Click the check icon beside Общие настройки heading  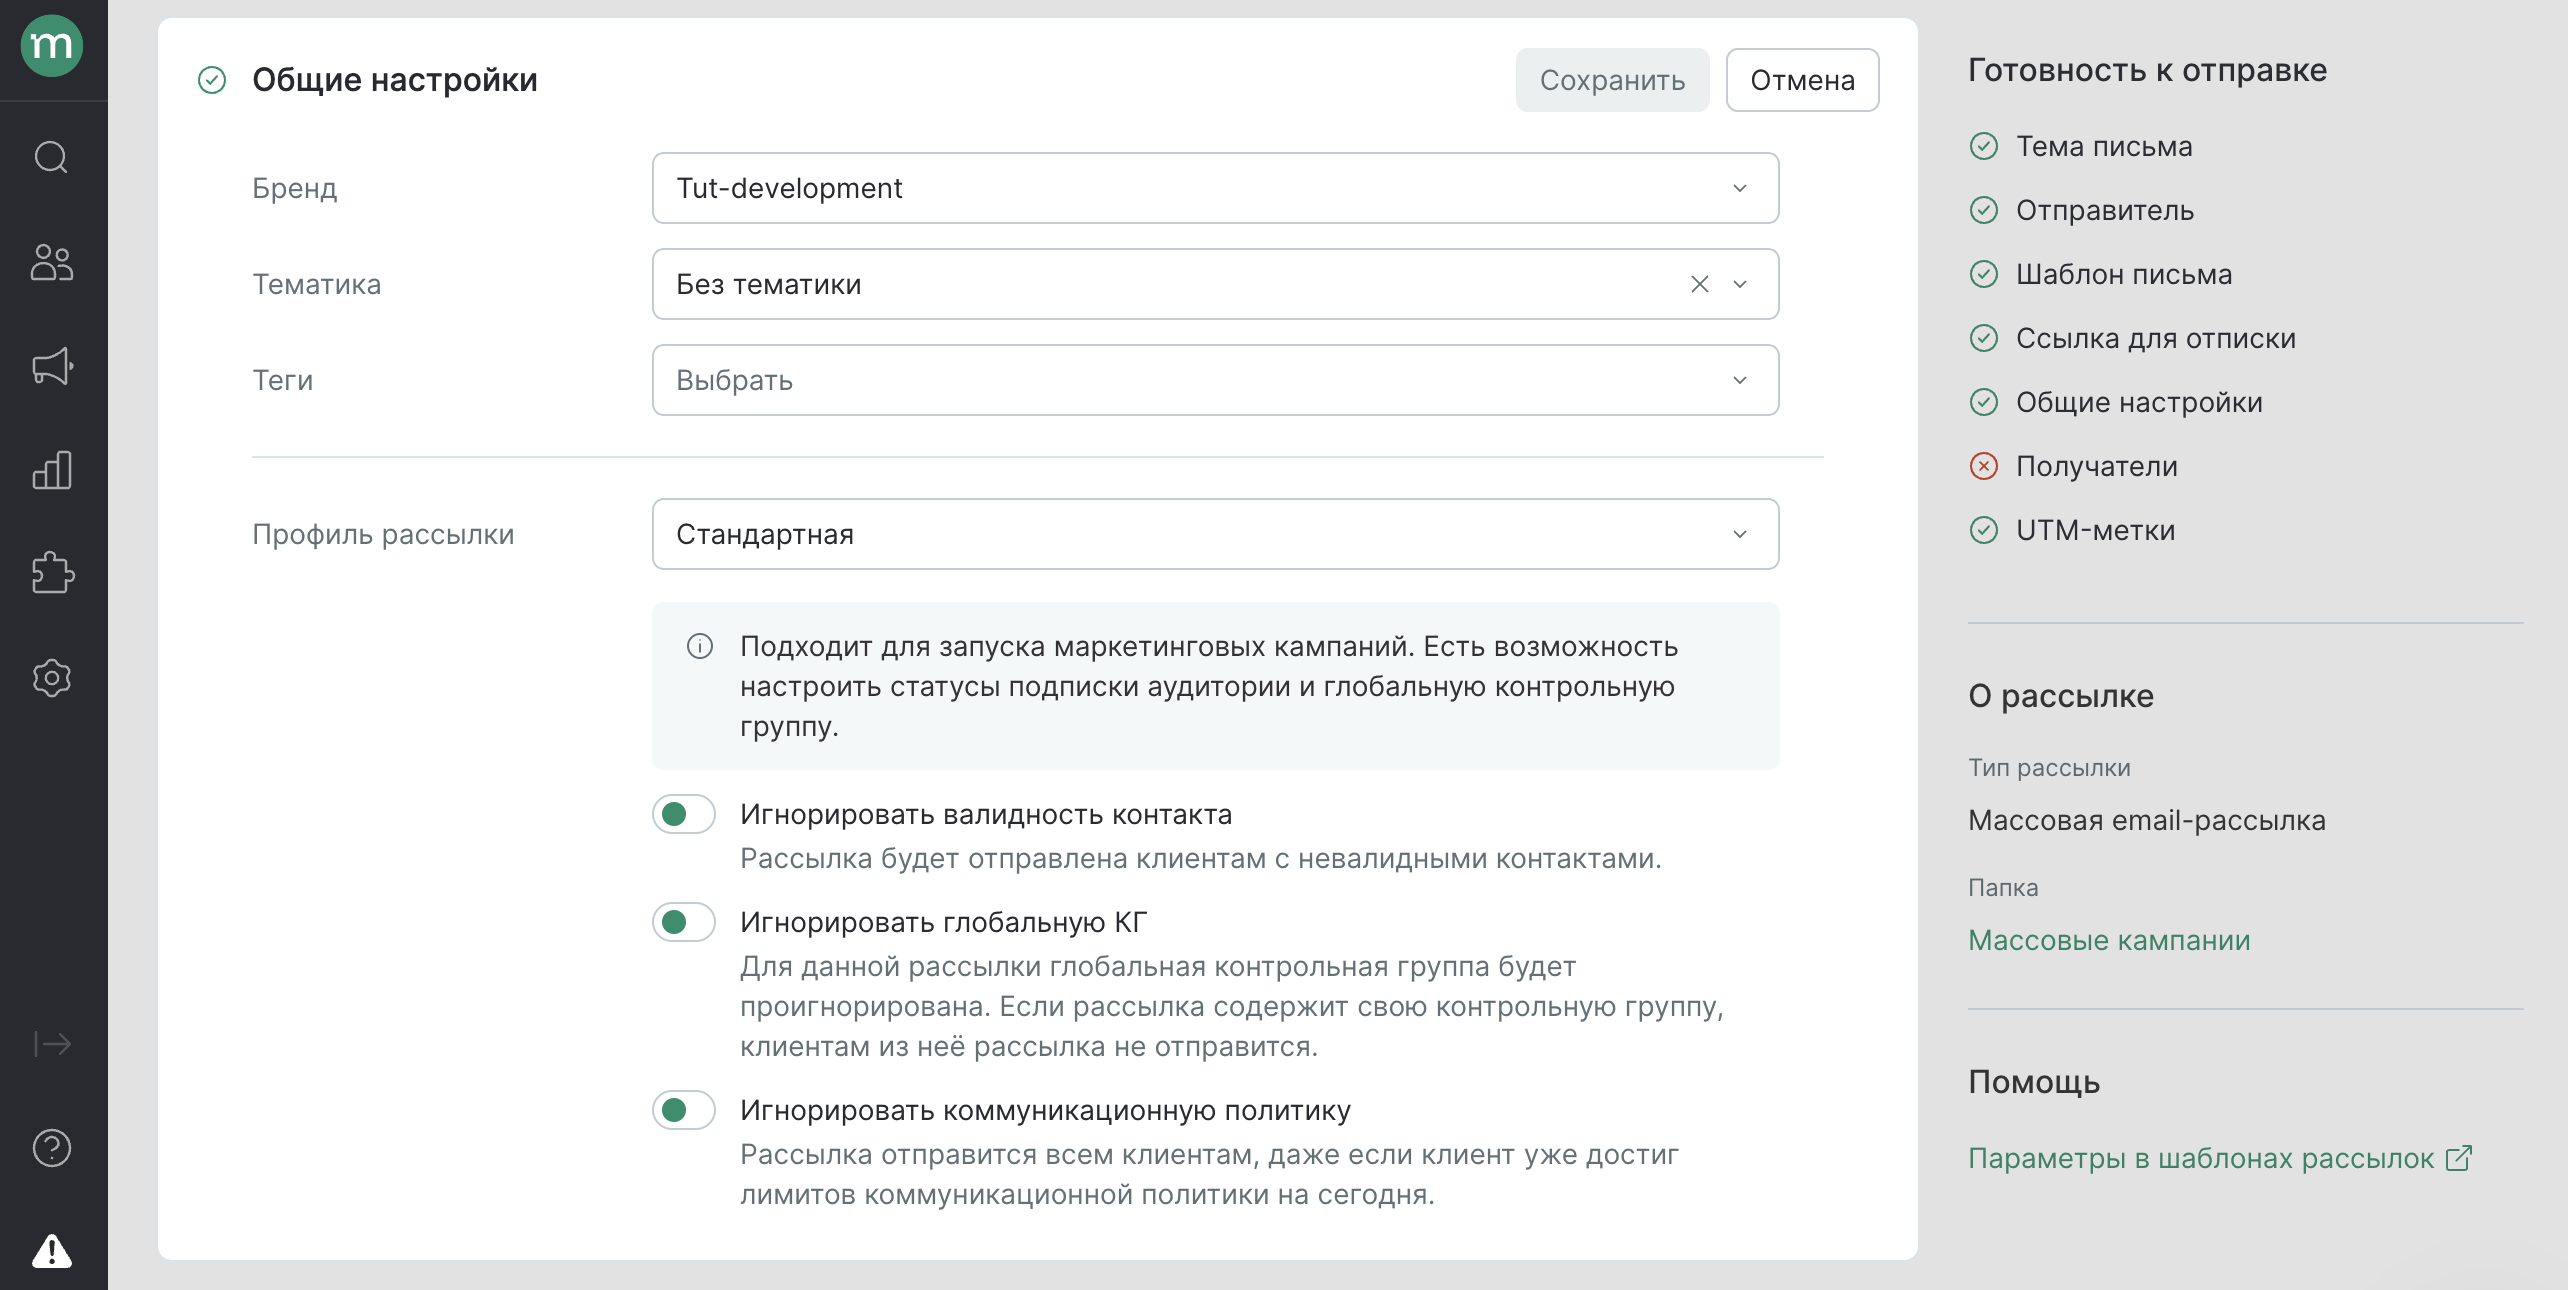click(x=212, y=80)
